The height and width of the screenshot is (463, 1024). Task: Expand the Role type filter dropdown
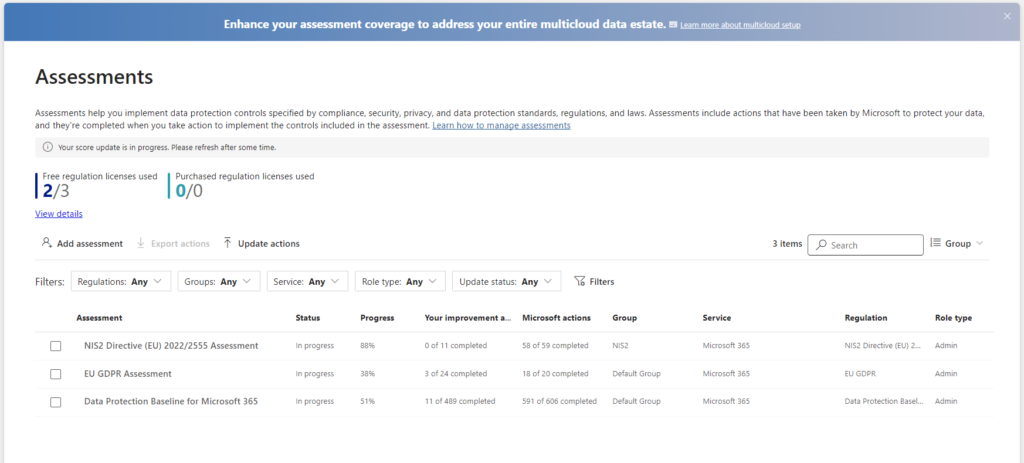coord(399,282)
